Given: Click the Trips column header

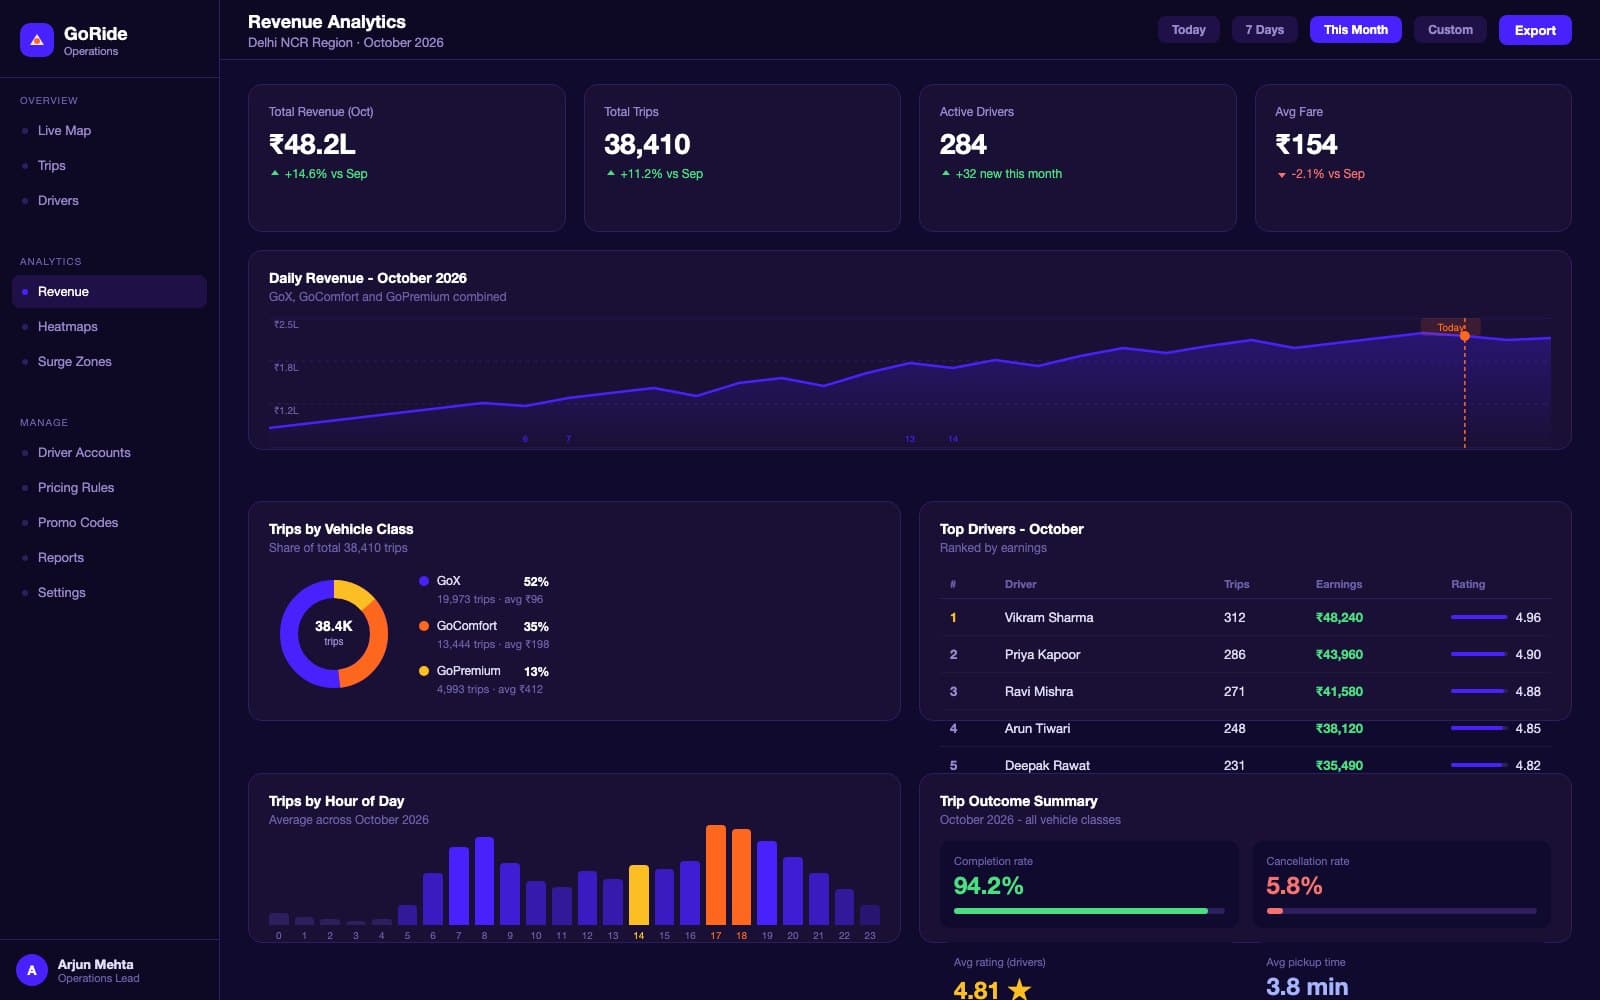Looking at the screenshot, I should [x=1237, y=584].
